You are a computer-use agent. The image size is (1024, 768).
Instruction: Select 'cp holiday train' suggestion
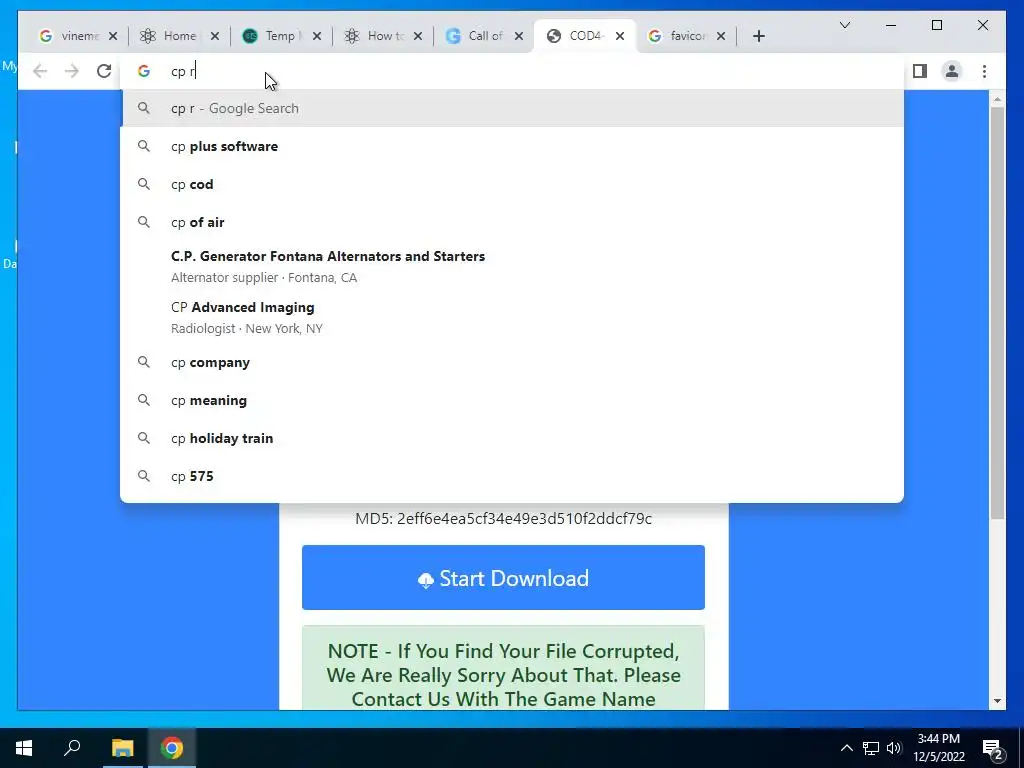pyautogui.click(x=513, y=438)
